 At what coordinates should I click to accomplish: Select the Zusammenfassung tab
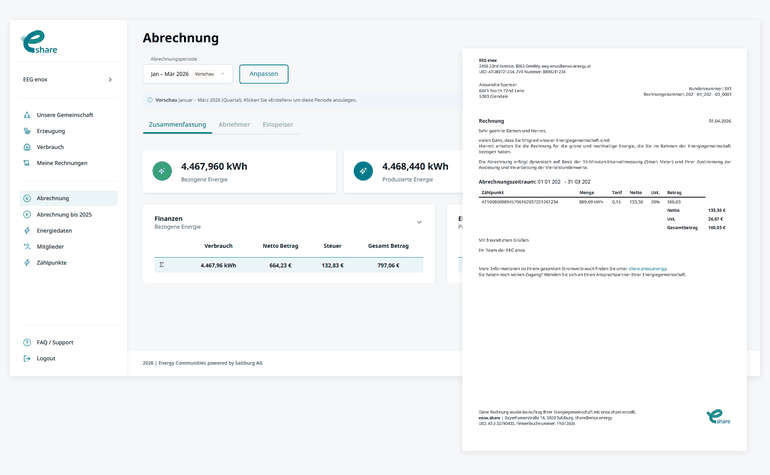(177, 125)
